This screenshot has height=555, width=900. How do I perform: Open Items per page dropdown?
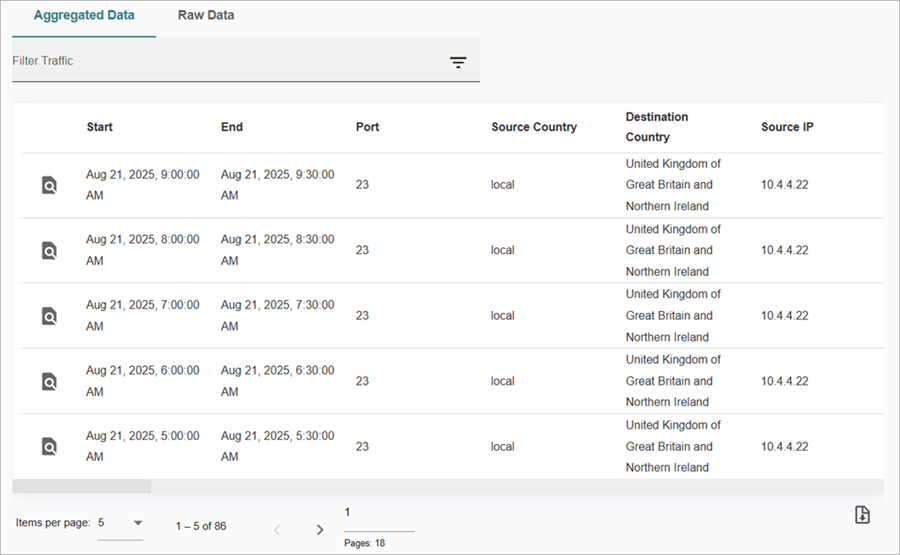[x=120, y=523]
